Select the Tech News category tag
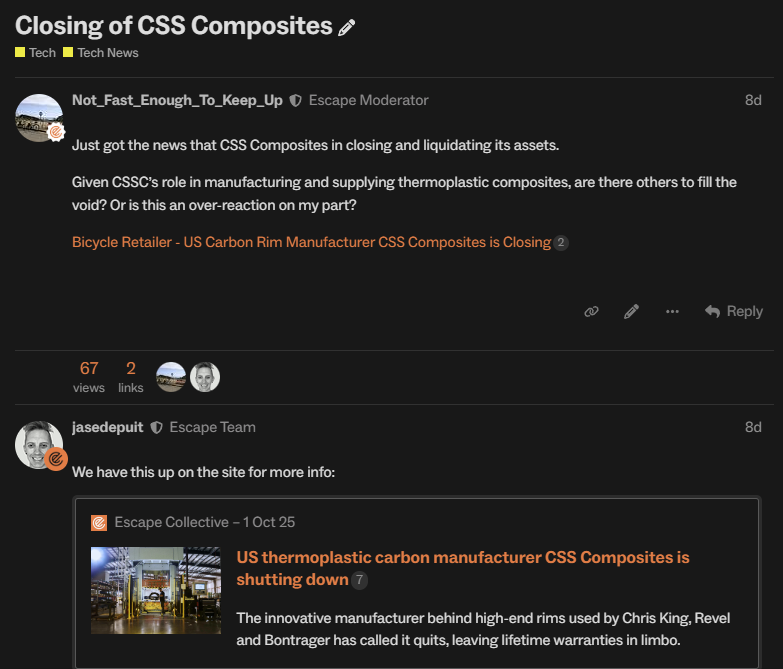783x669 pixels. pos(101,52)
